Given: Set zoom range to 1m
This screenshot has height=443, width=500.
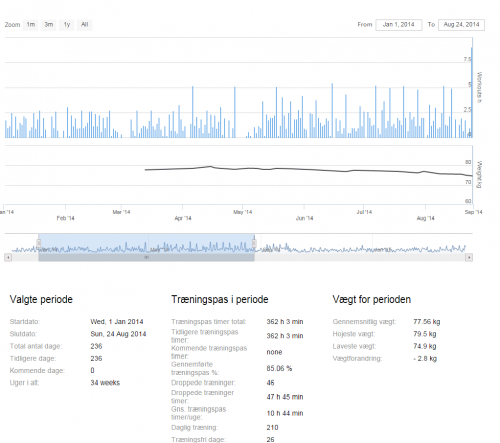Looking at the screenshot, I should 31,25.
